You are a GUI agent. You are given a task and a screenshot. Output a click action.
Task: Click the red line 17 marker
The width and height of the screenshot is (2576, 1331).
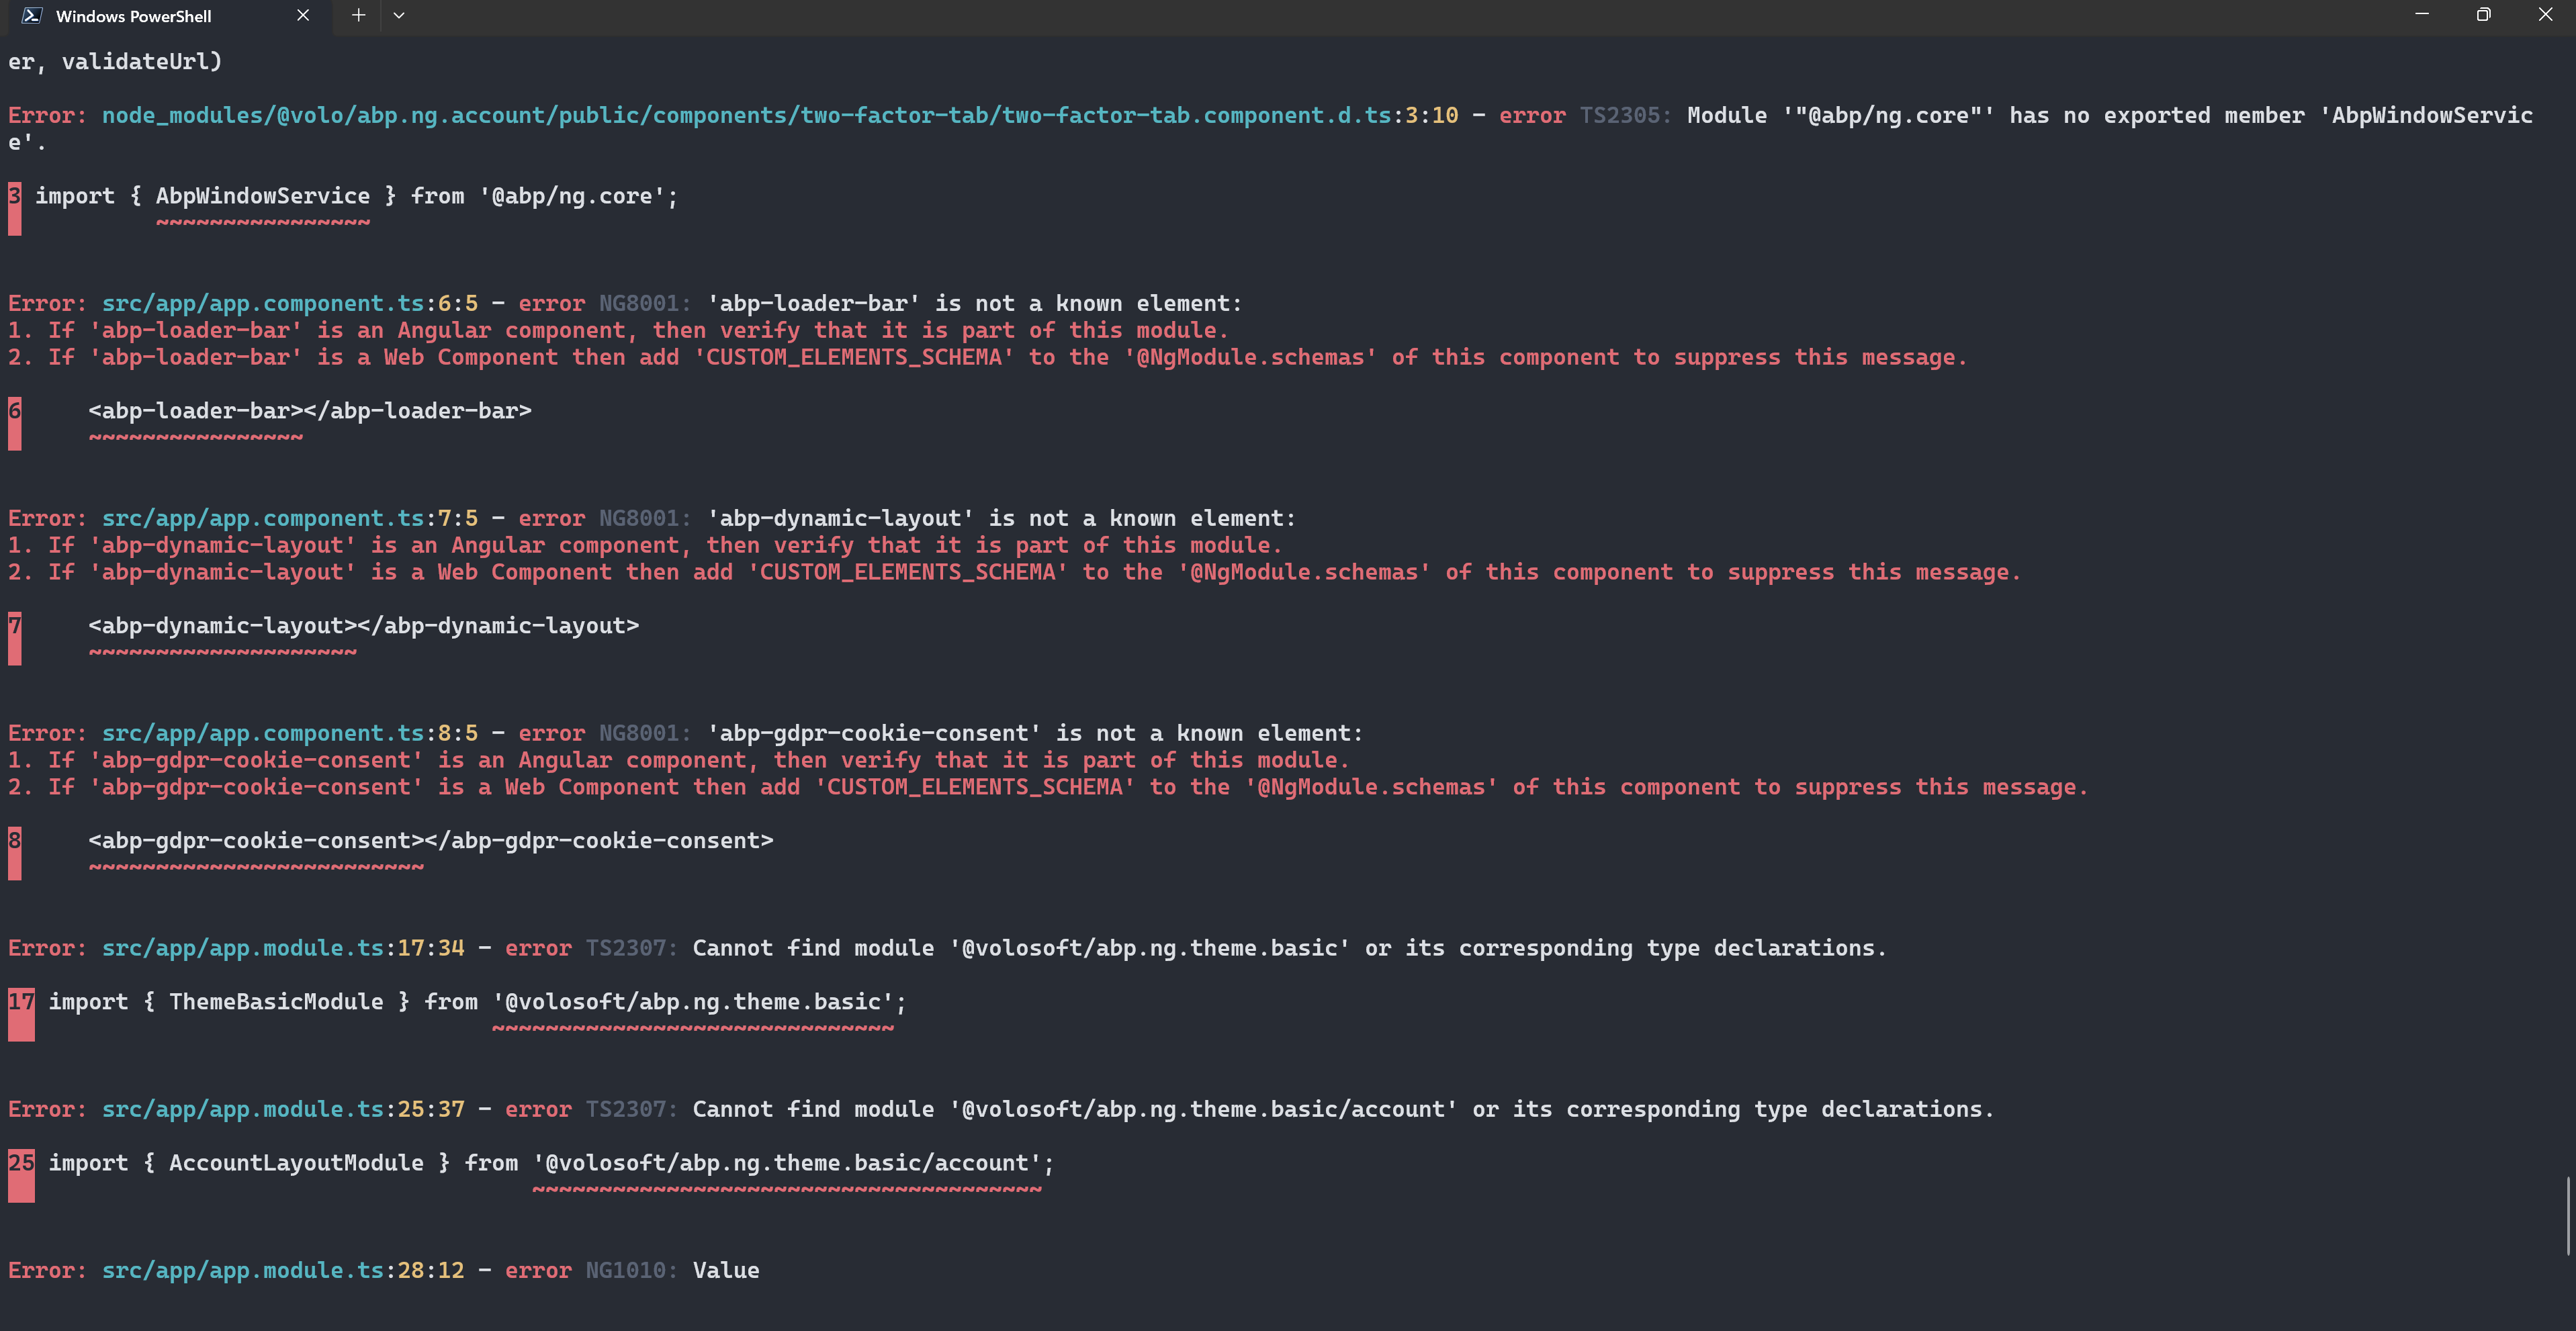pyautogui.click(x=21, y=1013)
